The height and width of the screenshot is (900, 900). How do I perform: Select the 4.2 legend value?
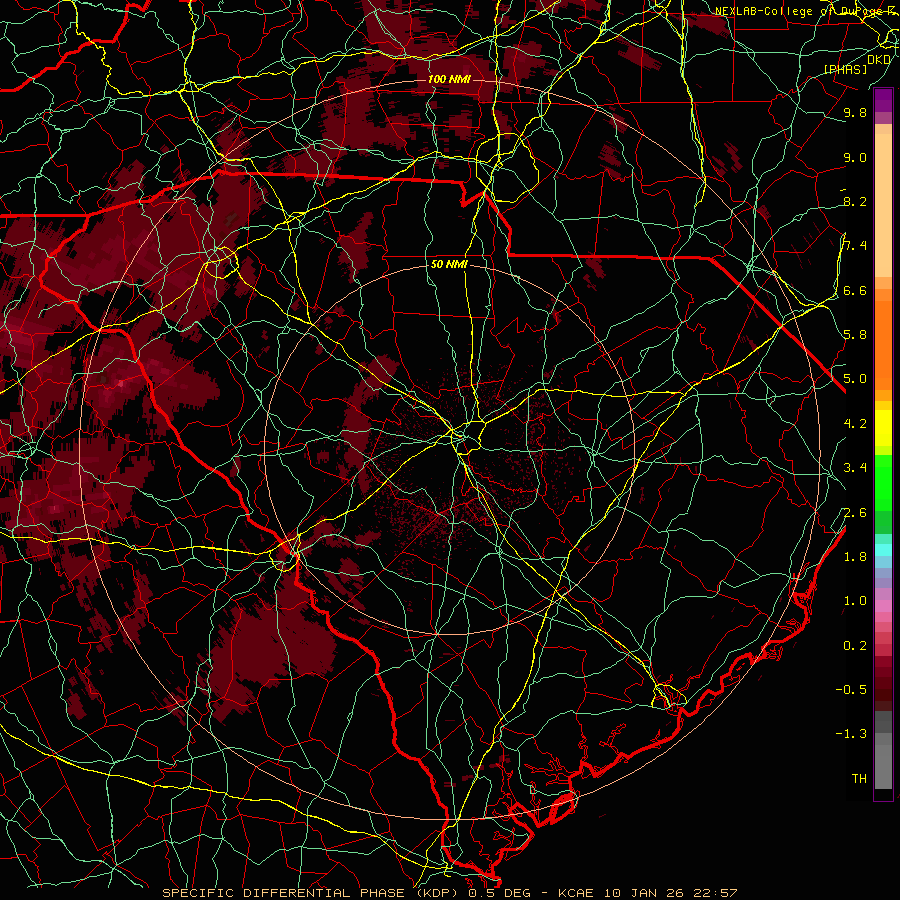pos(855,424)
